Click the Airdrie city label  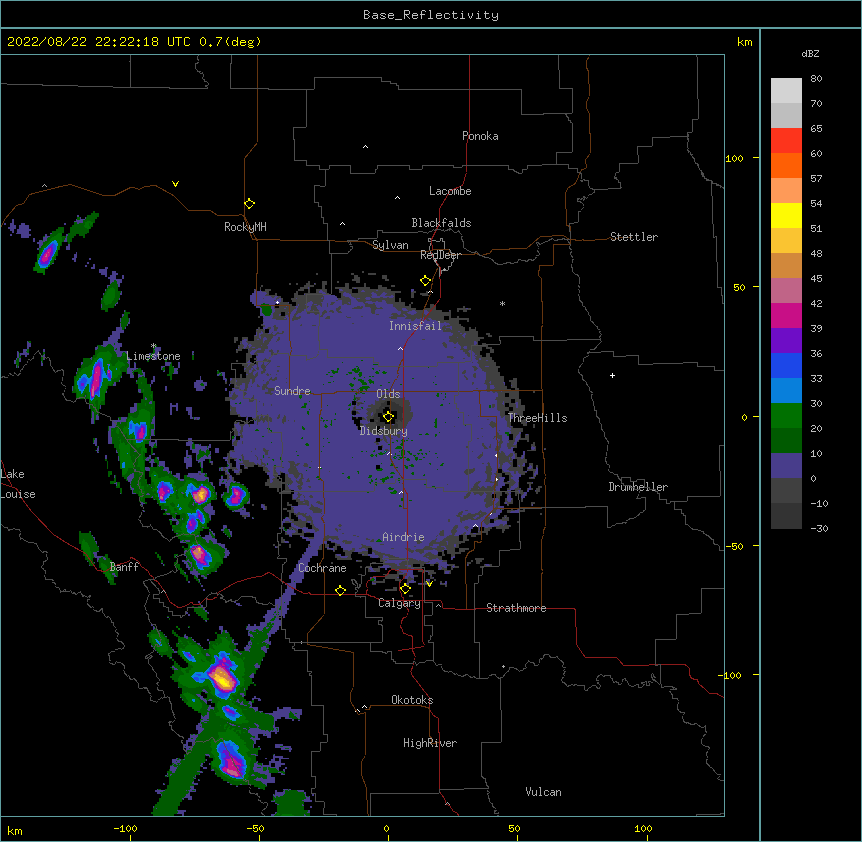[x=404, y=537]
